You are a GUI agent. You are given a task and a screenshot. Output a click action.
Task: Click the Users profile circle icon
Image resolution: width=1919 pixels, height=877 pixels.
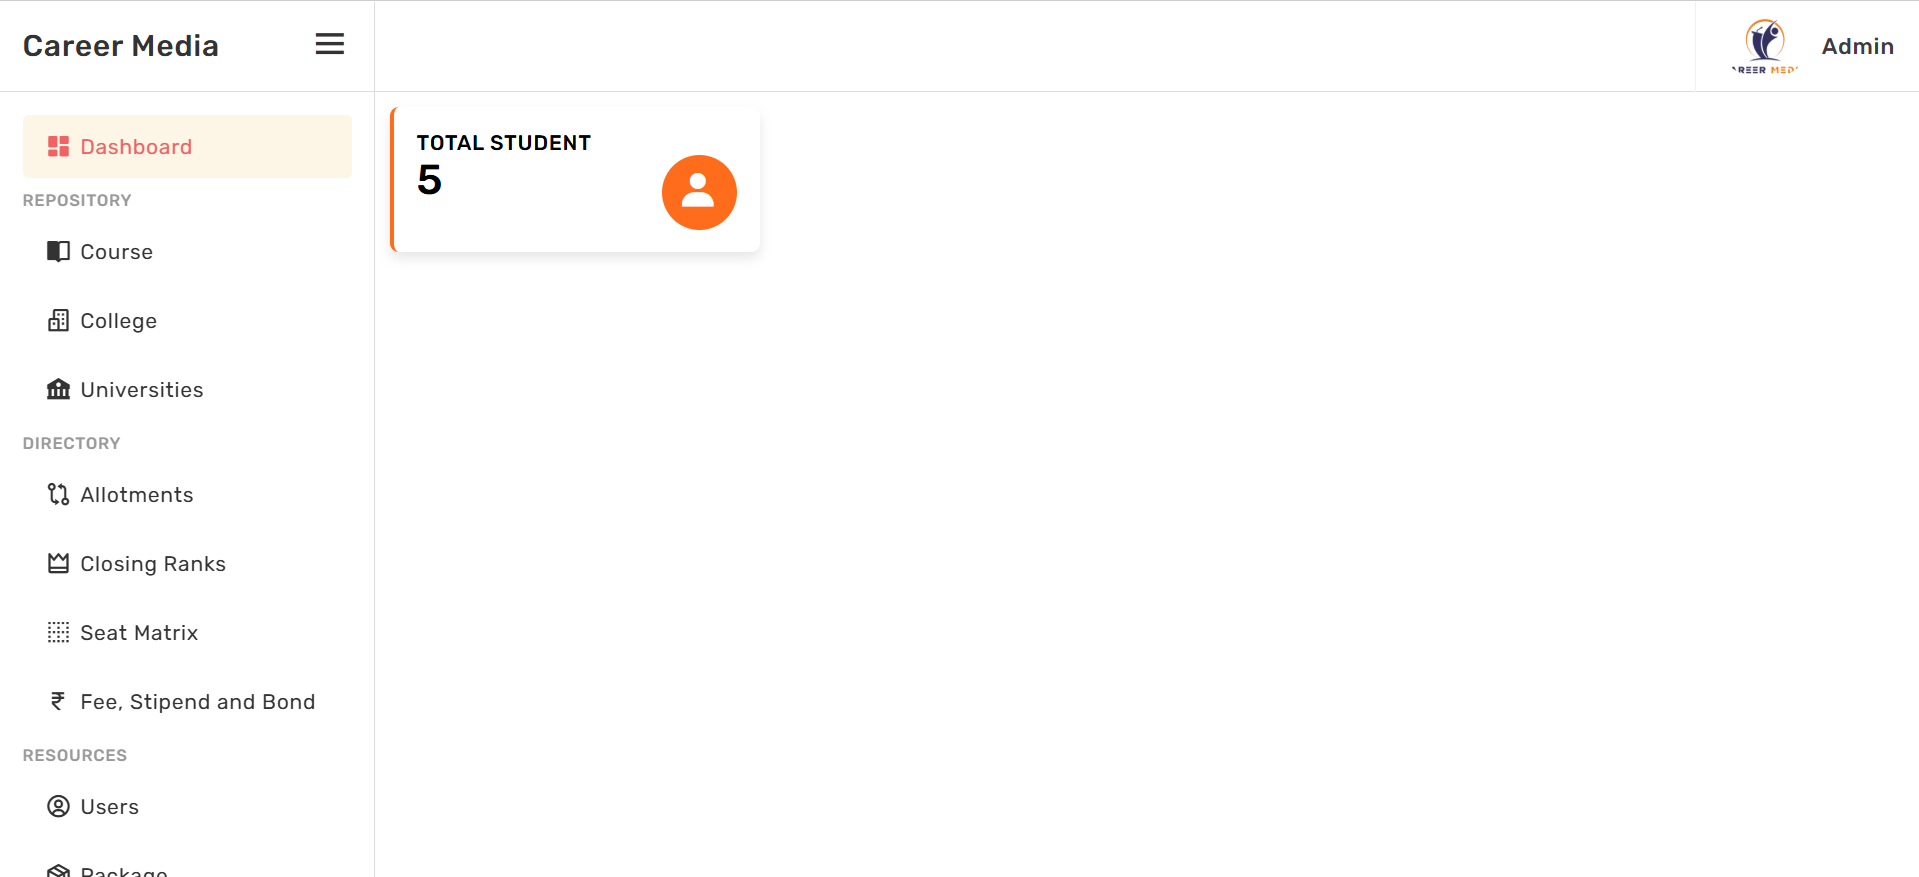click(59, 806)
